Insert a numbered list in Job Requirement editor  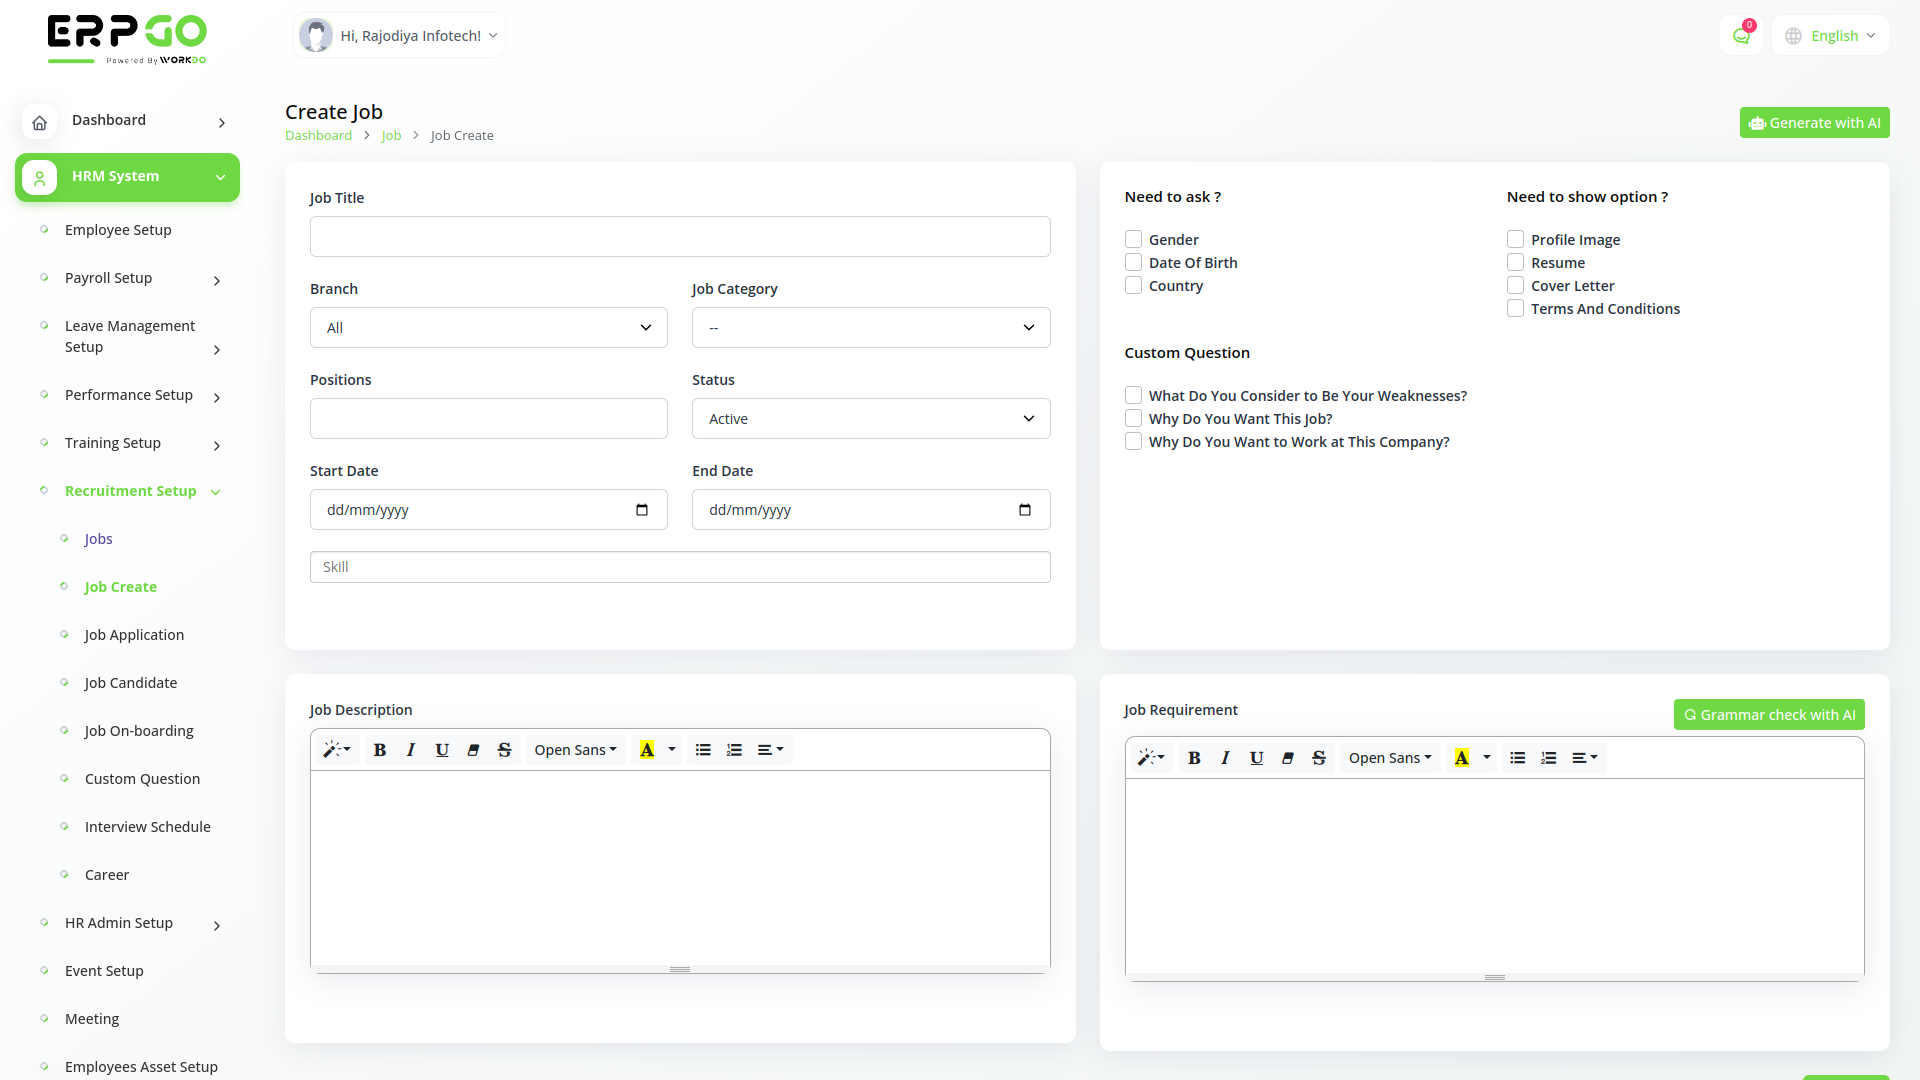(x=1548, y=757)
